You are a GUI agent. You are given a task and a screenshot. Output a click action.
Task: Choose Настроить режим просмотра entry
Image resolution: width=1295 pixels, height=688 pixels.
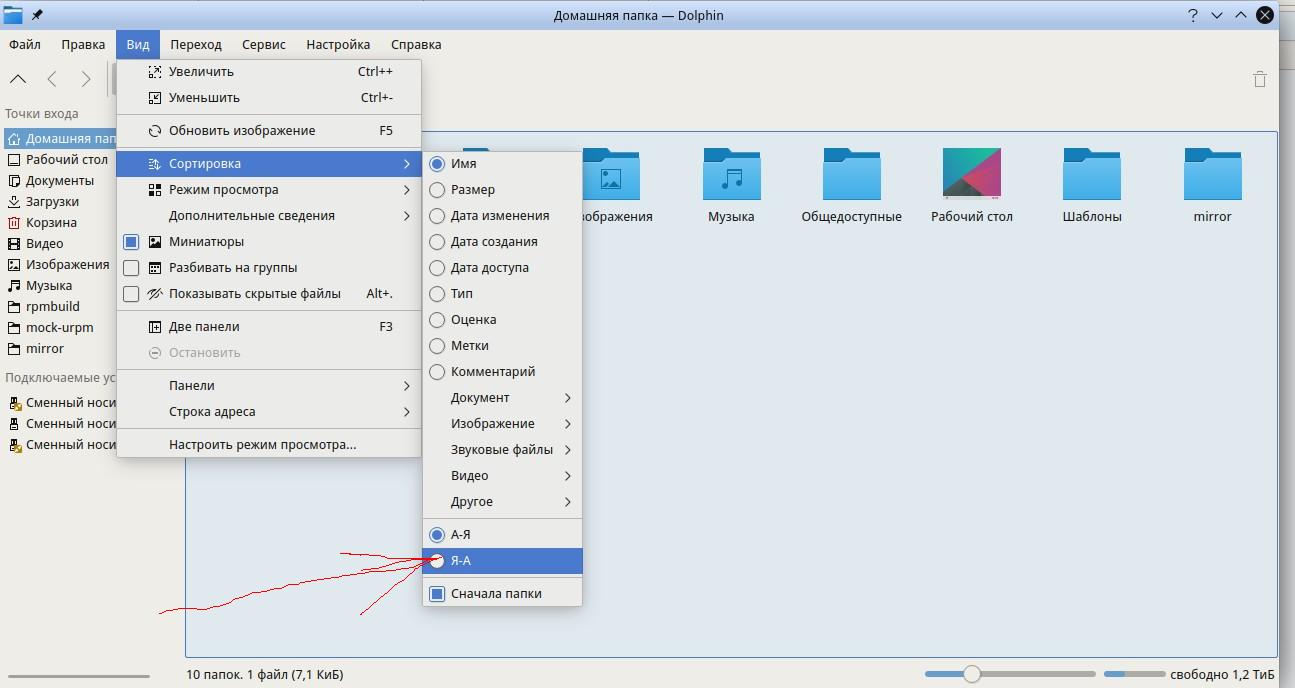coord(269,445)
